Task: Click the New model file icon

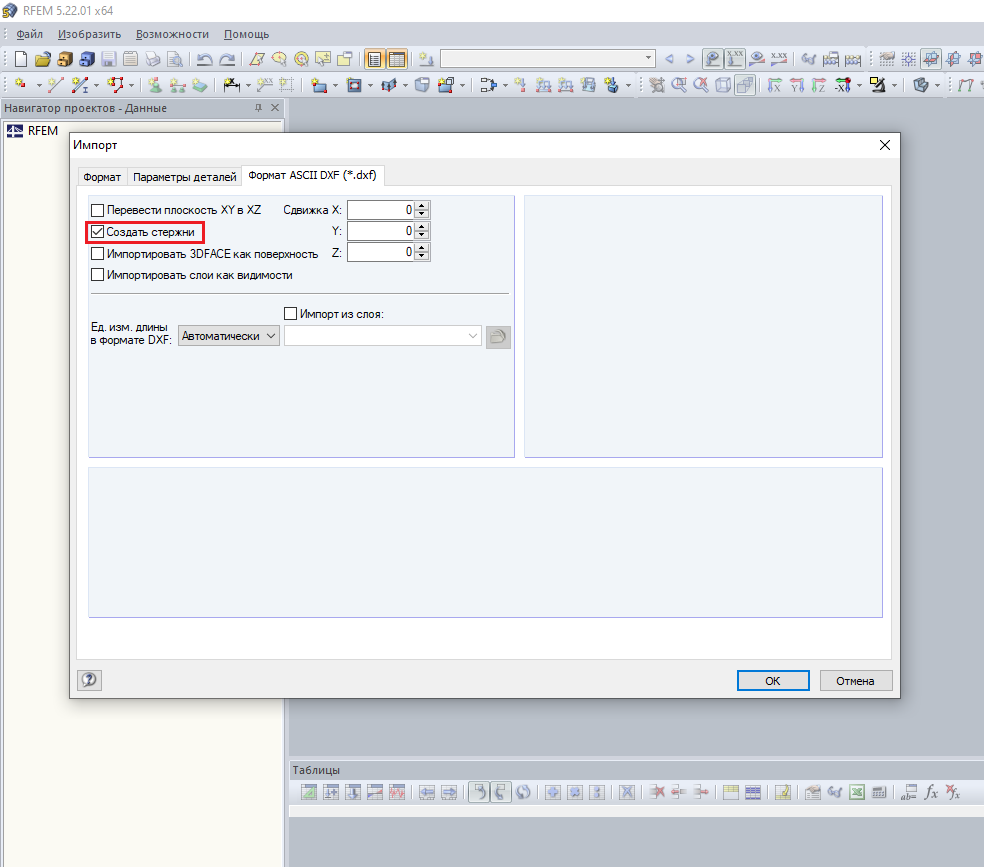Action: pyautogui.click(x=21, y=59)
